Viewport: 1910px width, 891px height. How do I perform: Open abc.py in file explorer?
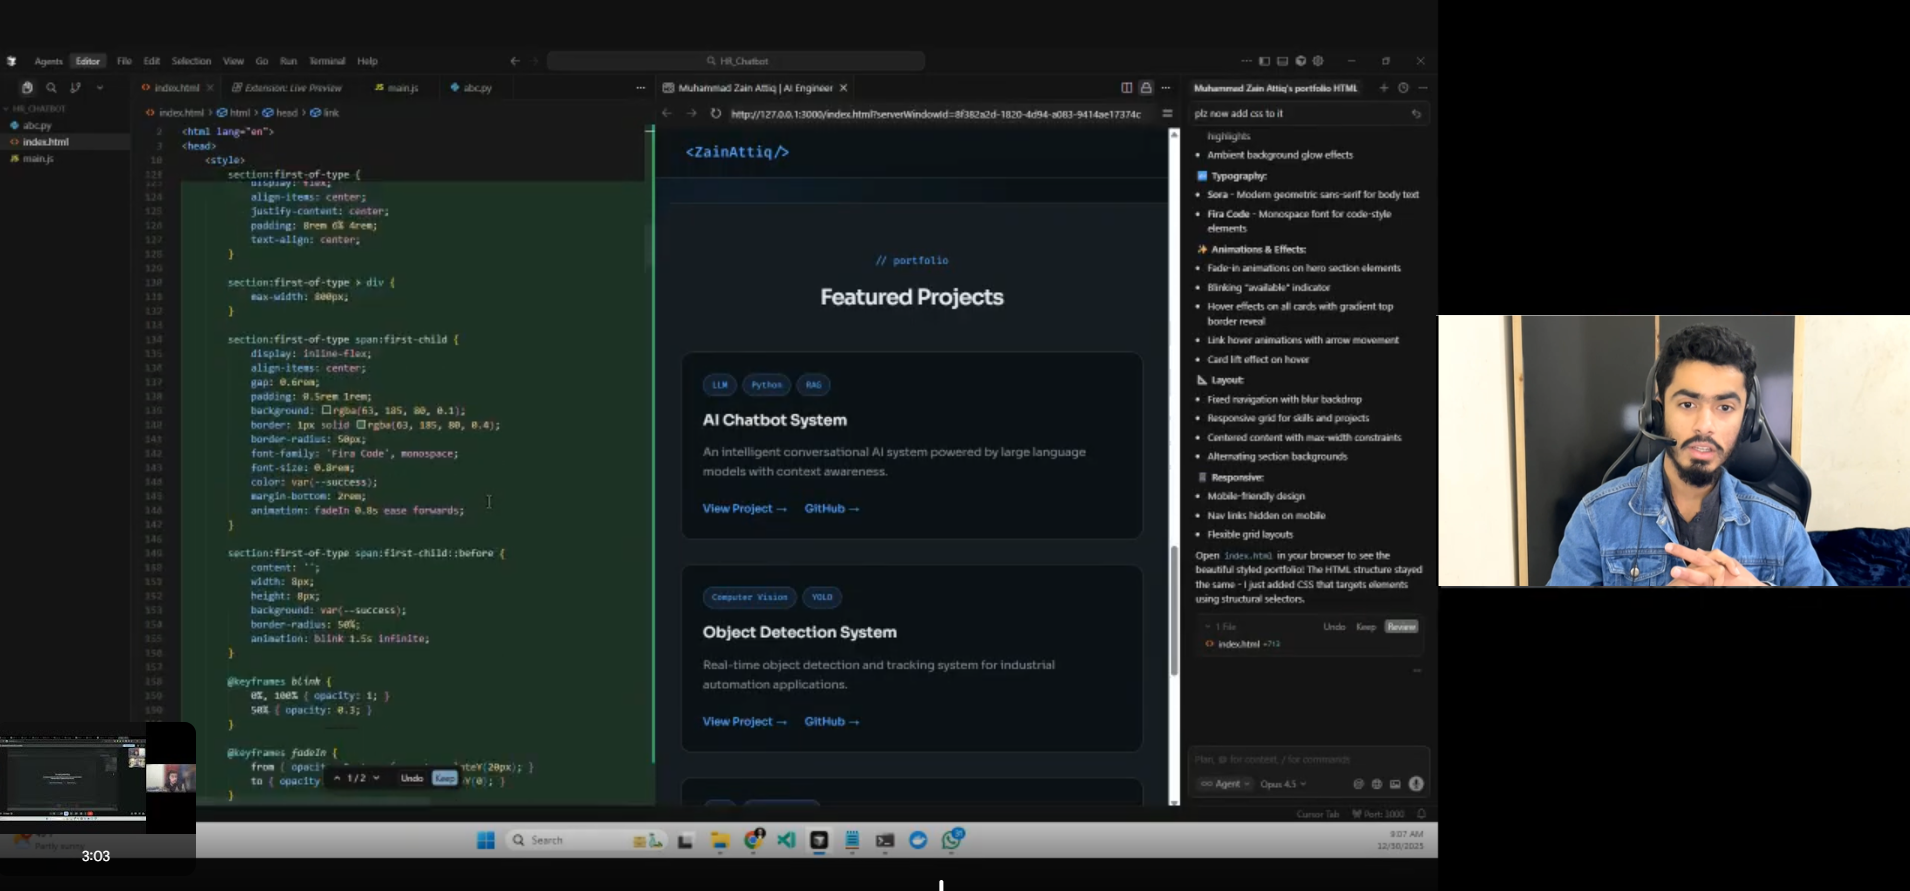(x=37, y=125)
